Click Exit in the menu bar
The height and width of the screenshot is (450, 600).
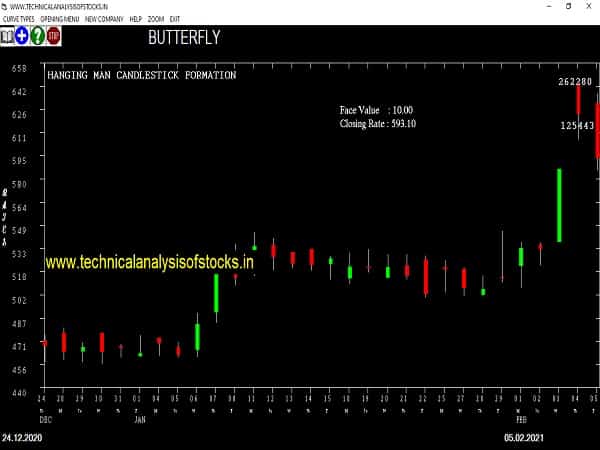175,19
